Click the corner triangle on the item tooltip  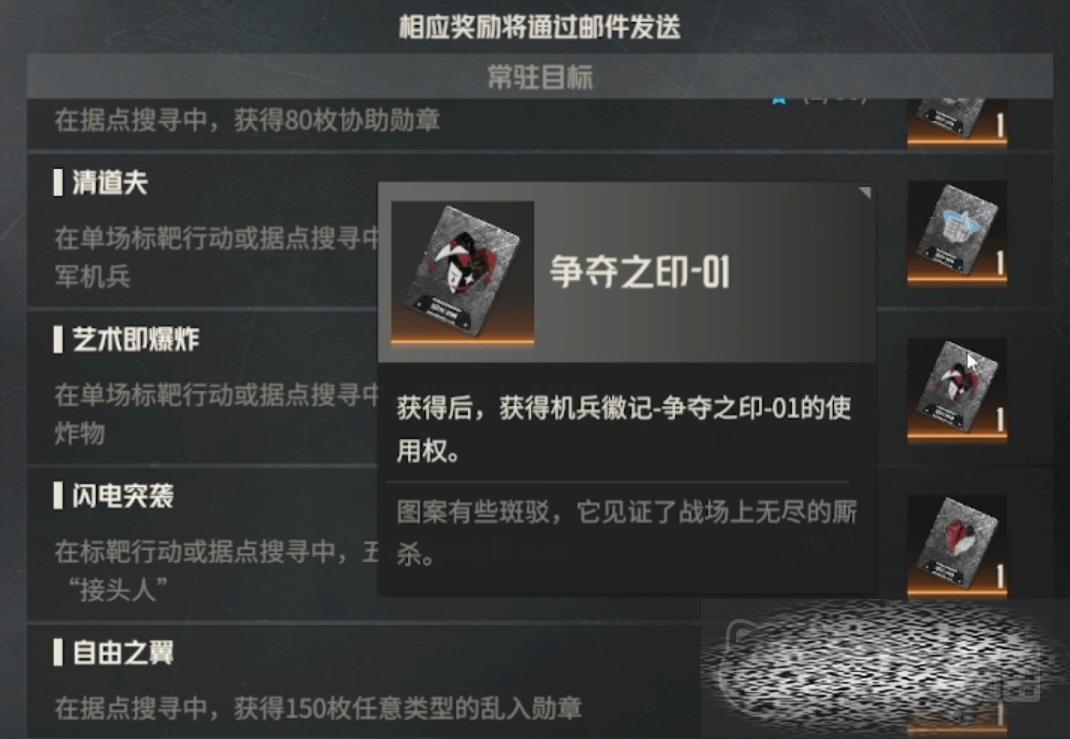point(865,192)
